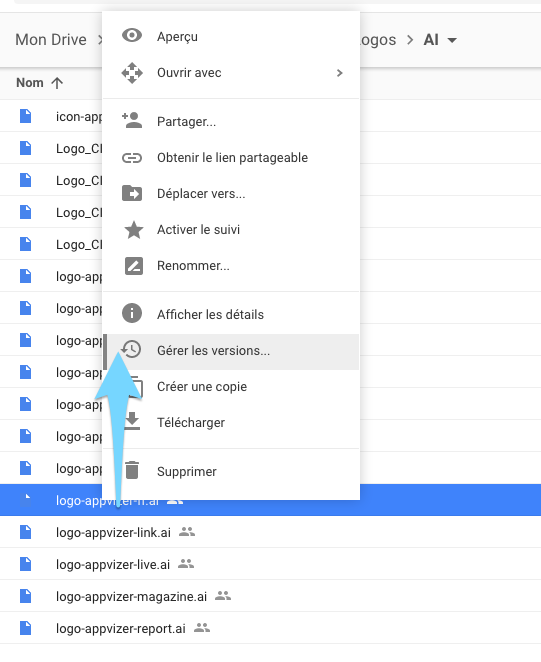Select file logo-appvizer-magazine.ai
Image resolution: width=541 pixels, height=662 pixels.
pos(131,597)
